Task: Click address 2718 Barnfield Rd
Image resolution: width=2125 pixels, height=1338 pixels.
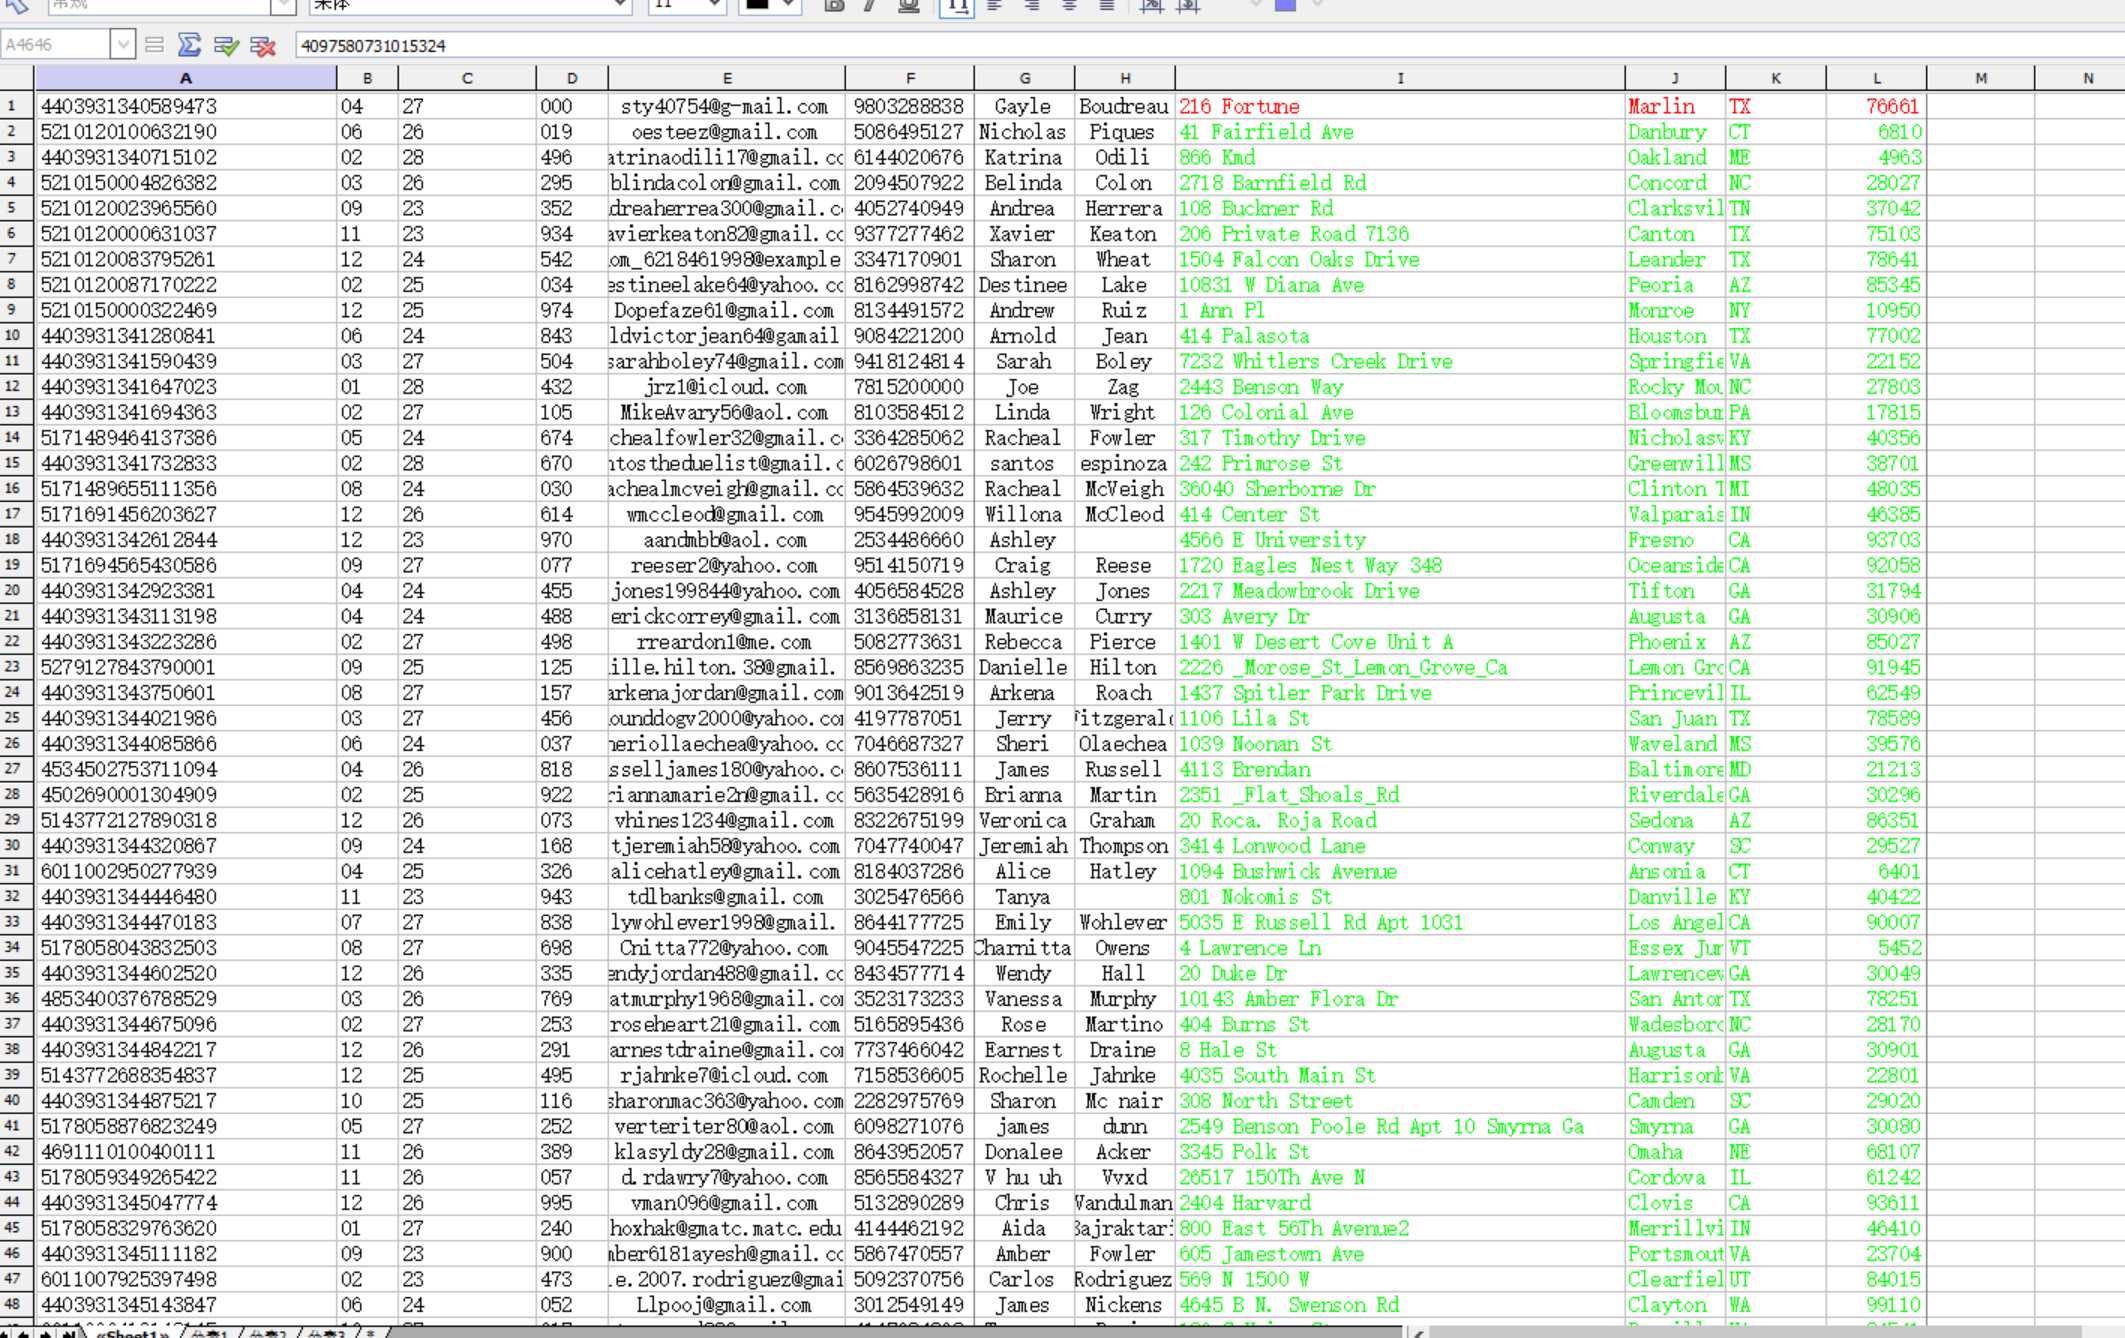Action: (1272, 183)
